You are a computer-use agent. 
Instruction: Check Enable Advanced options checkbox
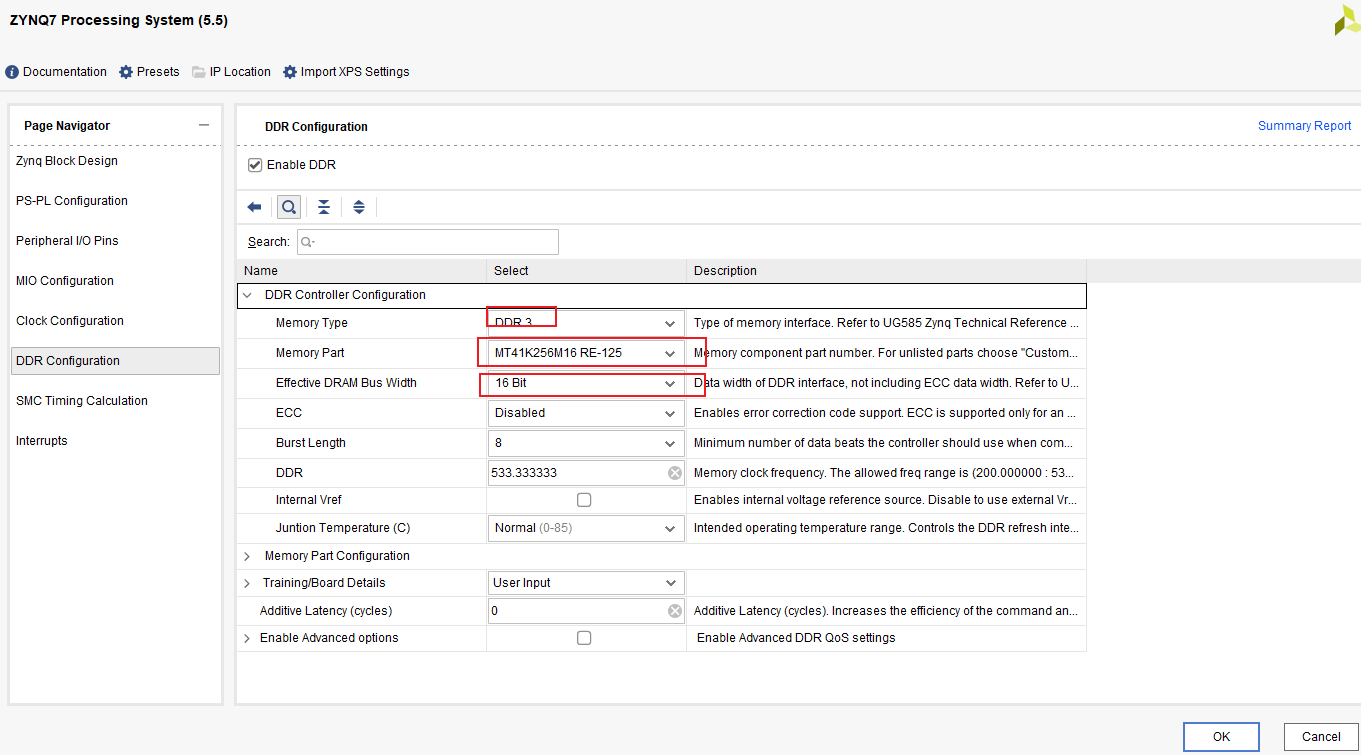[x=584, y=638]
